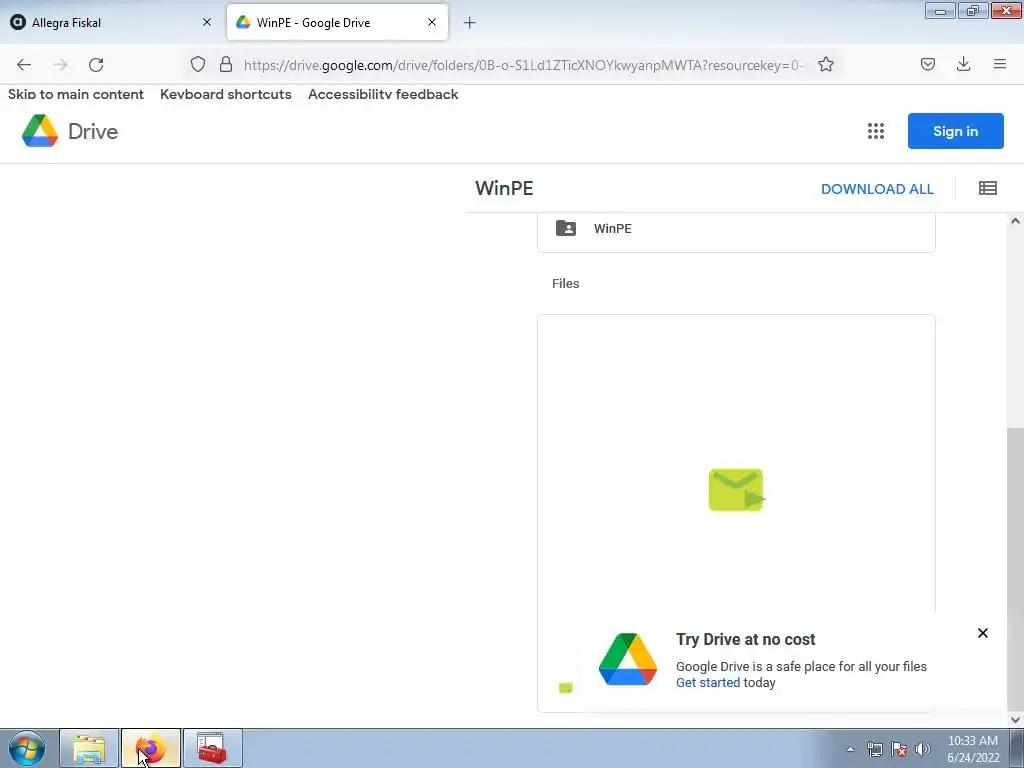Click the URL address bar
Viewport: 1024px width, 768px height.
click(523, 65)
